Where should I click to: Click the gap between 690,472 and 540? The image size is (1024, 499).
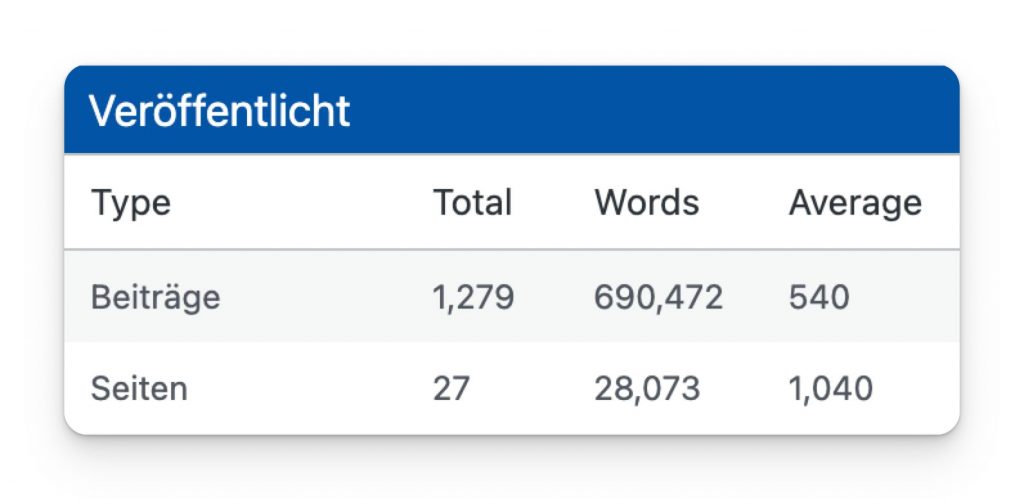[756, 297]
